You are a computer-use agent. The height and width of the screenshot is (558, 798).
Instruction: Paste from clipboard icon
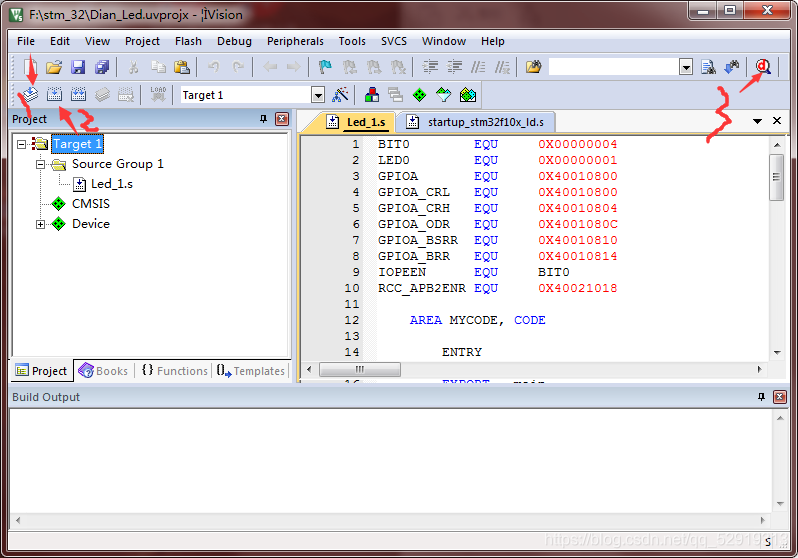(x=182, y=67)
